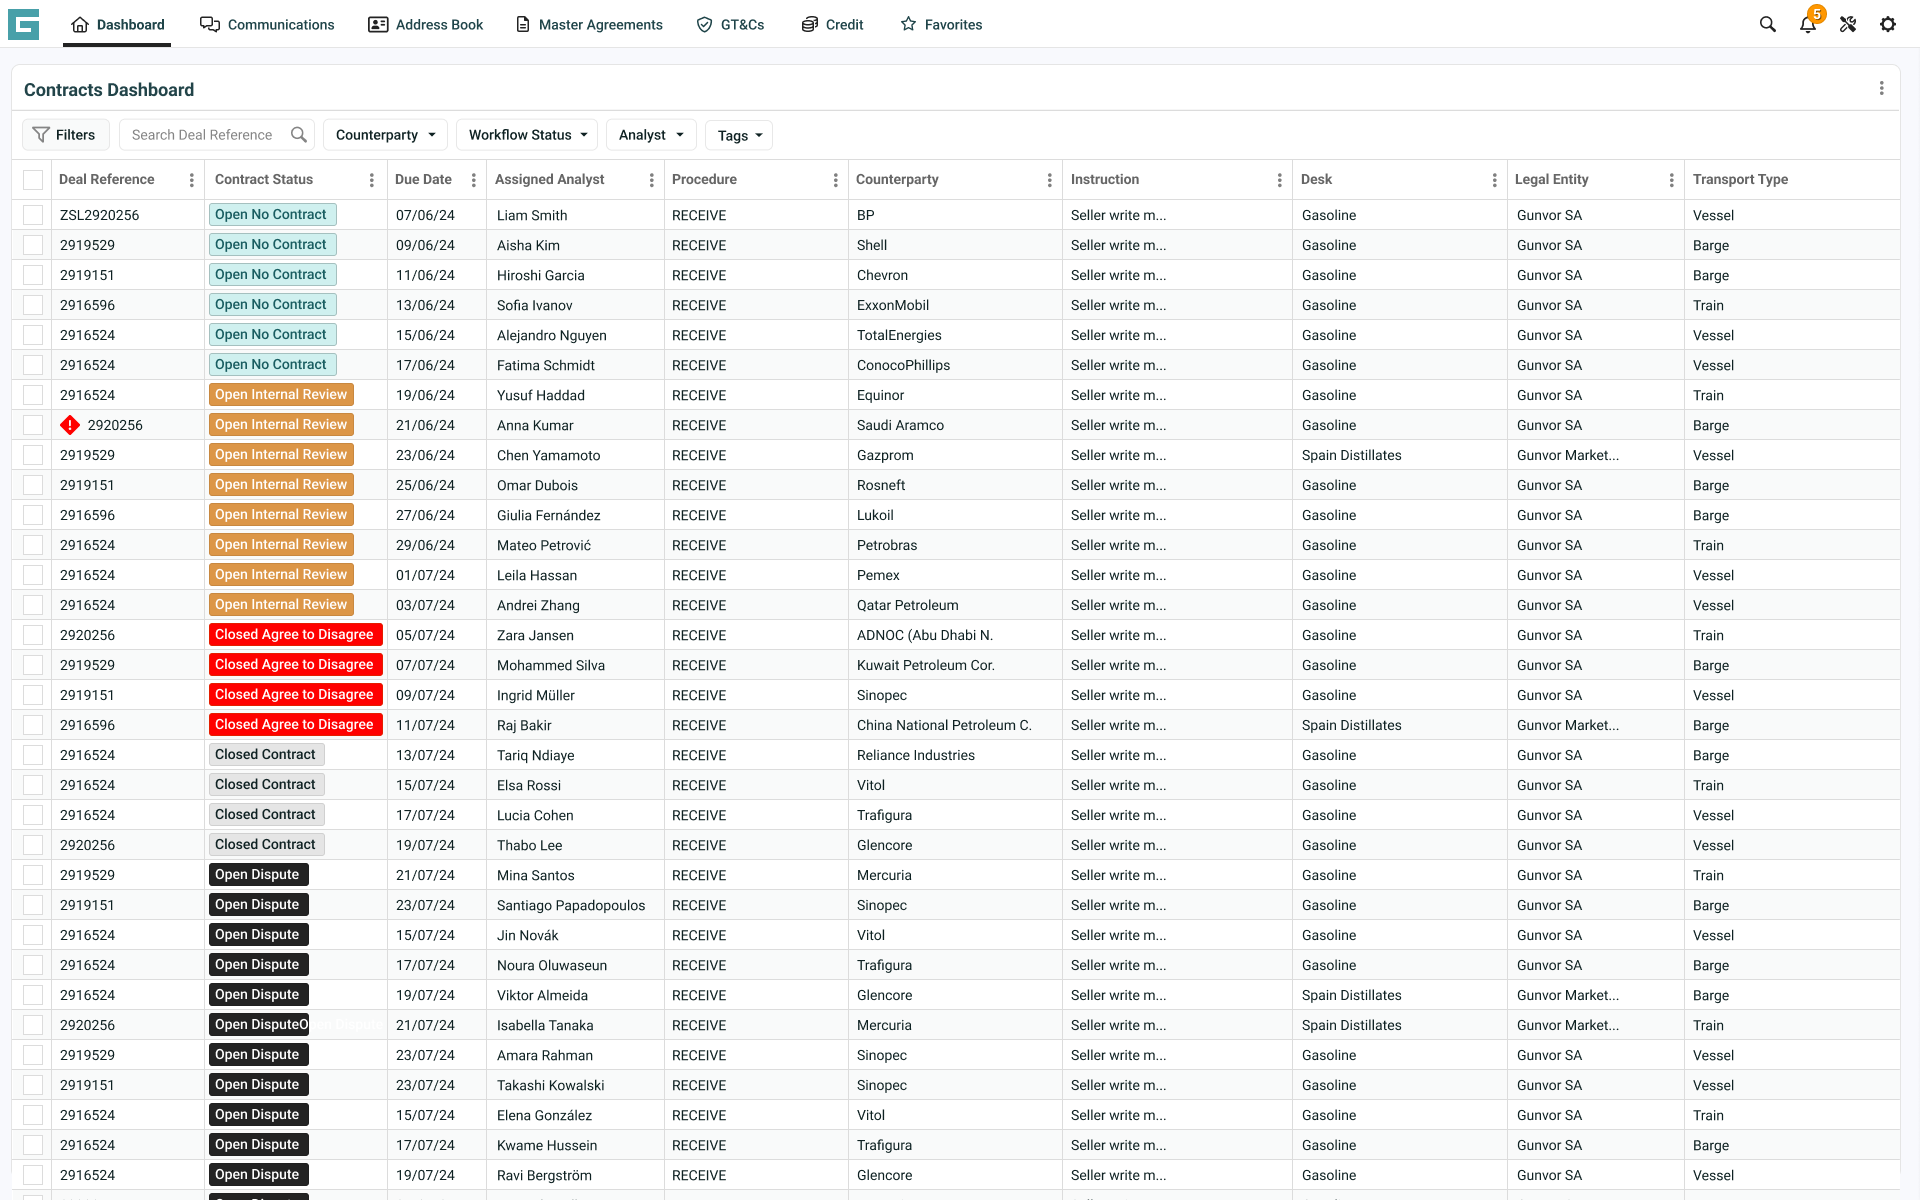Open Deal Reference column options menu
This screenshot has height=1200, width=1920.
pos(191,180)
